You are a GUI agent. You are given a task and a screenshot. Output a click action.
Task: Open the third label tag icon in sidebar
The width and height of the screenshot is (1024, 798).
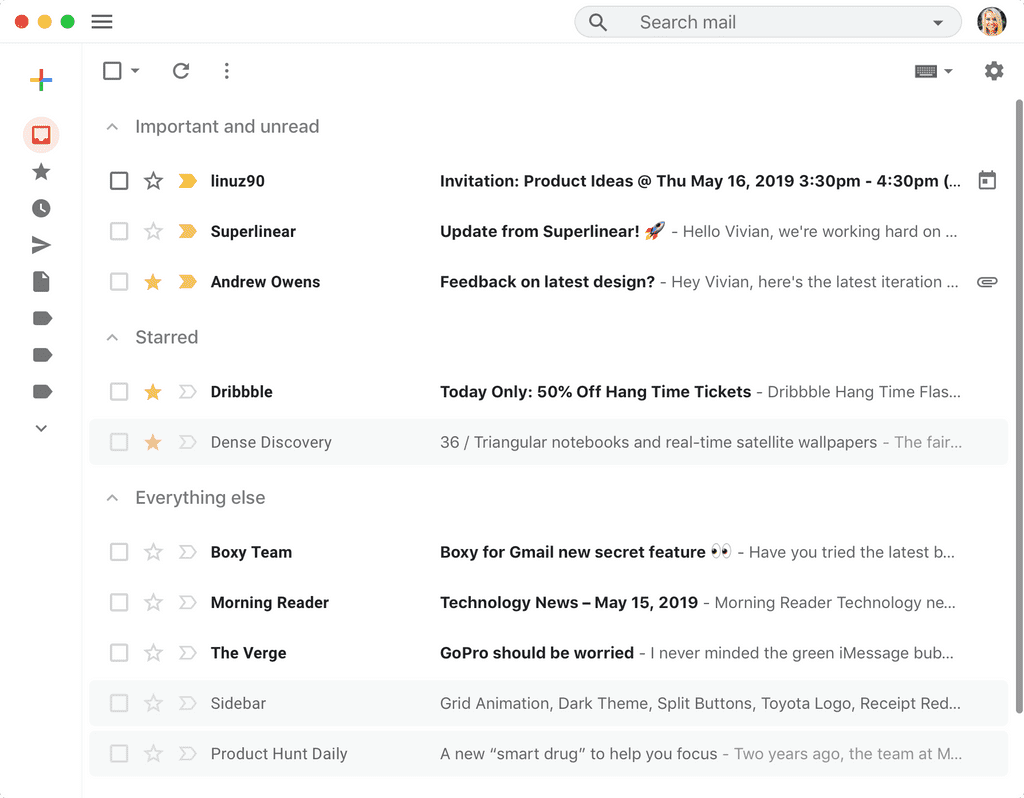coord(42,391)
